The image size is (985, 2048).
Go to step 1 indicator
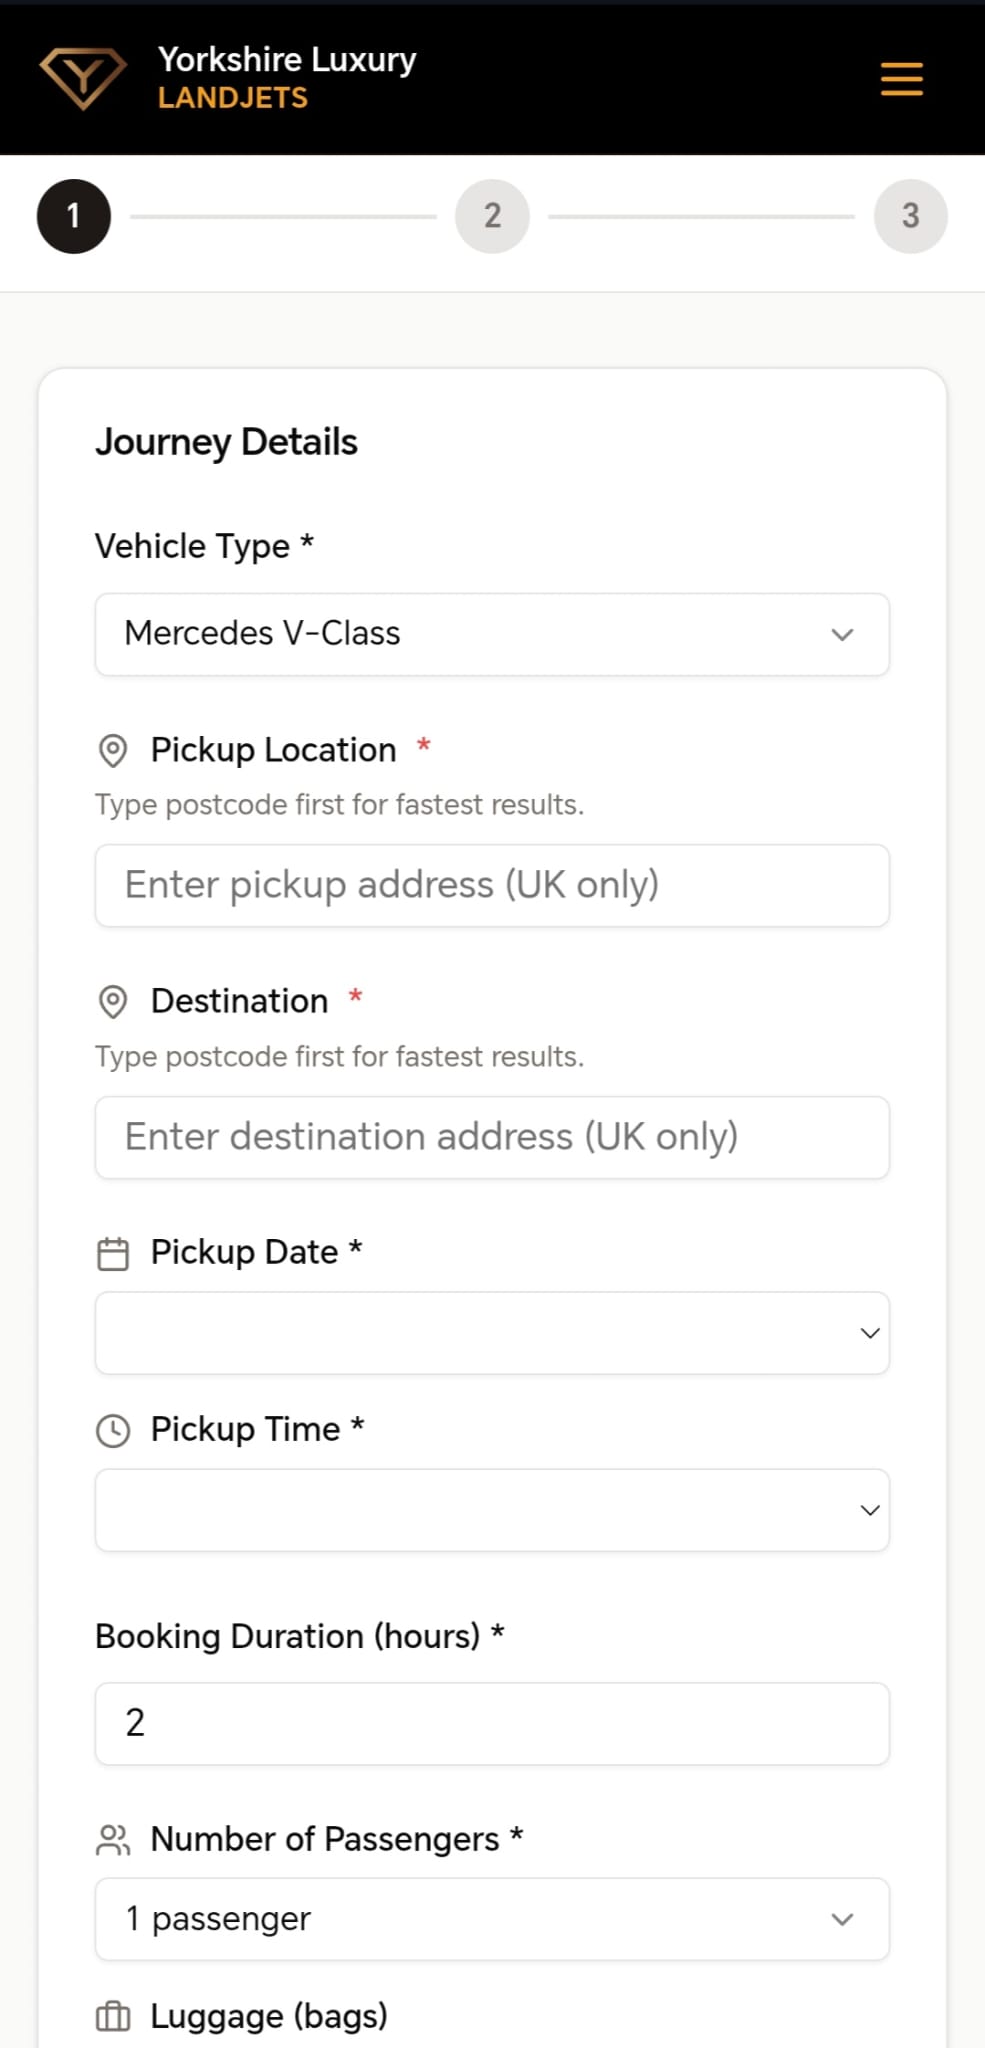(74, 216)
